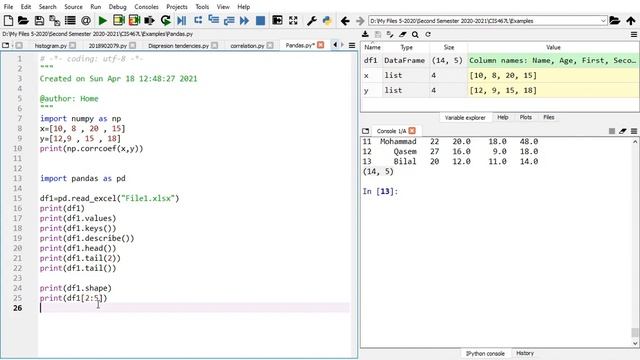
Task: Open the Consoles menu
Action: [146, 7]
